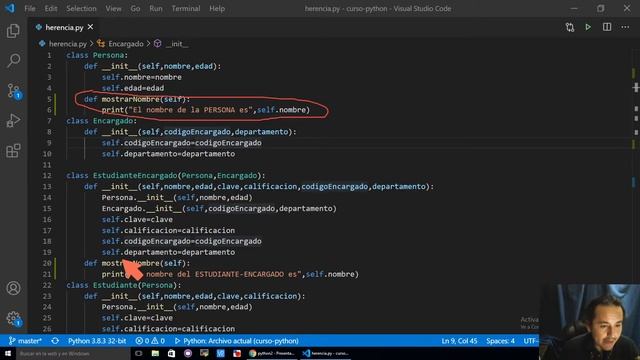
Task: Open __init__ breadcrumb dropdown
Action: point(177,44)
